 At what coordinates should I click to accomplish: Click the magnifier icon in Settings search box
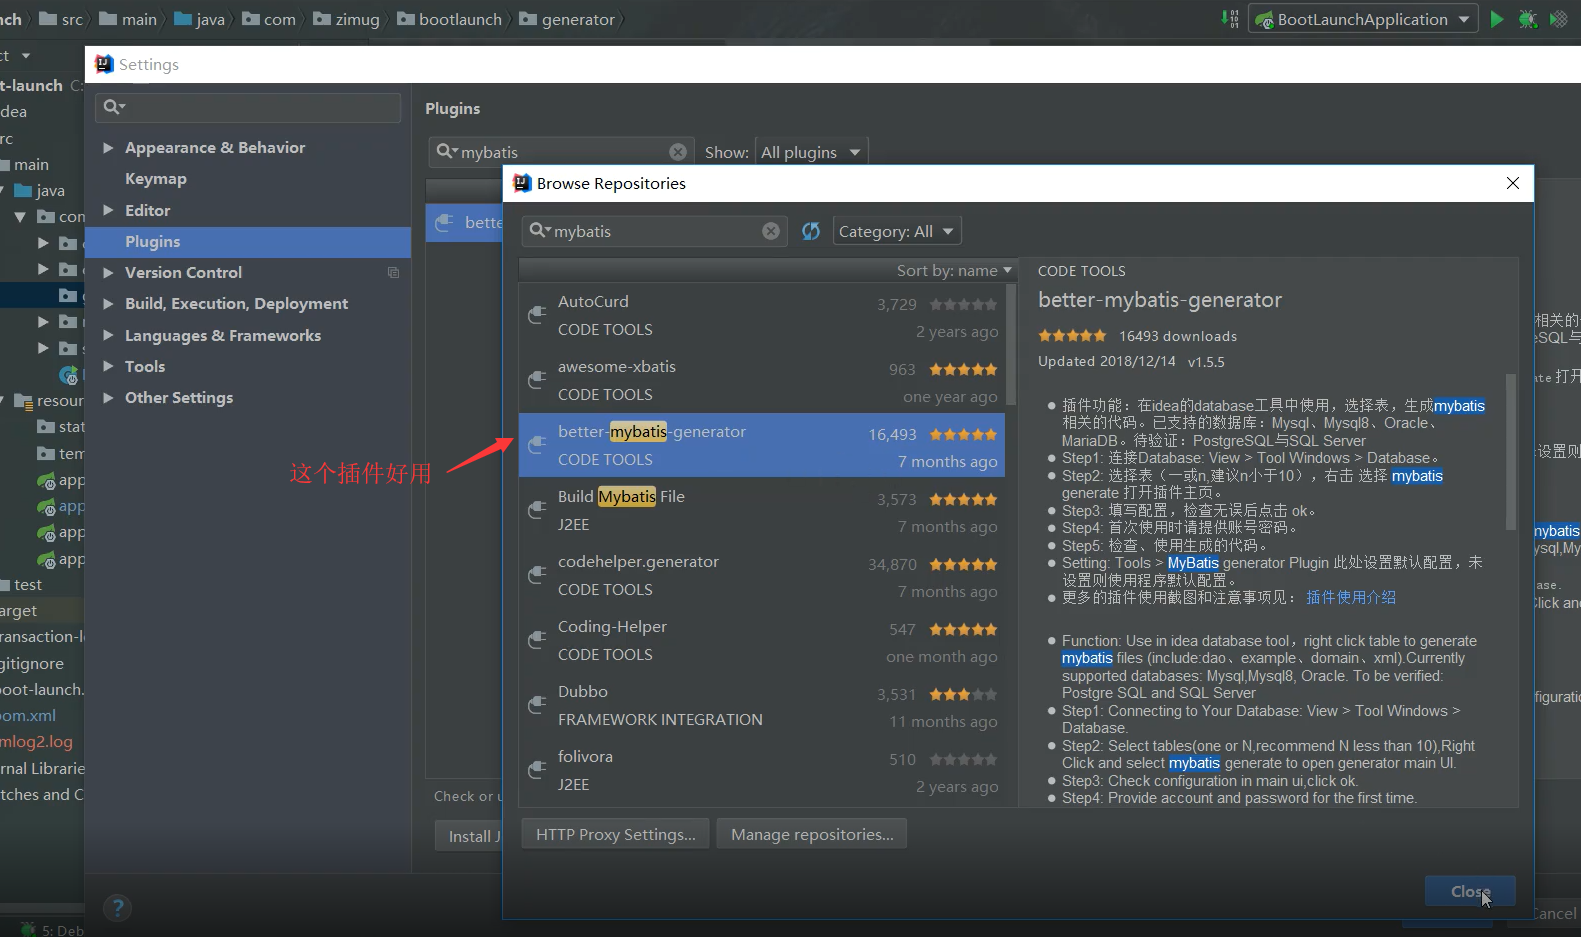pyautogui.click(x=114, y=107)
